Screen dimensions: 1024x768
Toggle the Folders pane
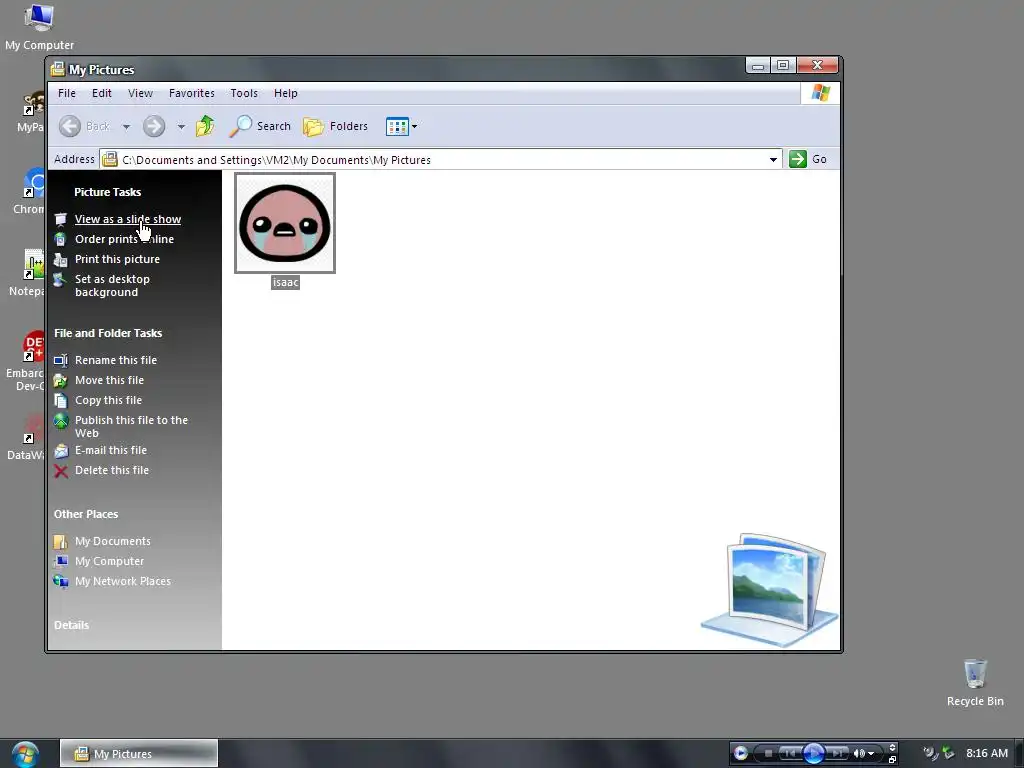336,126
